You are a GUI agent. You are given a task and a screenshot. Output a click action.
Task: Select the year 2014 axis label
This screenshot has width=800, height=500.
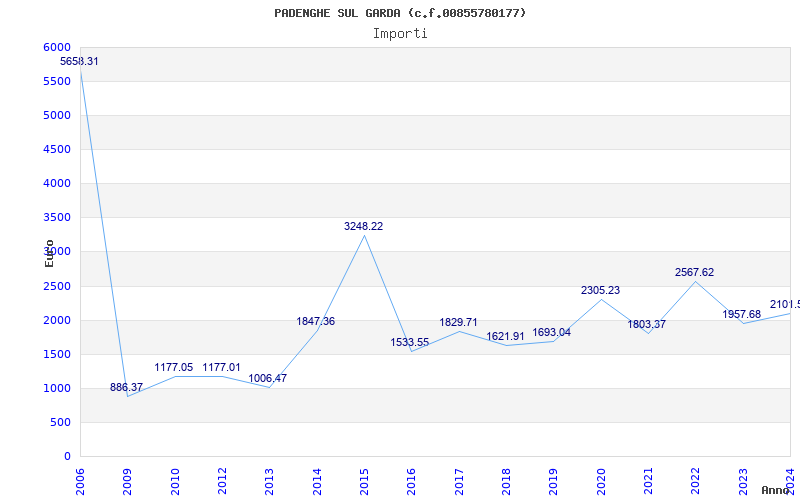coord(317,481)
